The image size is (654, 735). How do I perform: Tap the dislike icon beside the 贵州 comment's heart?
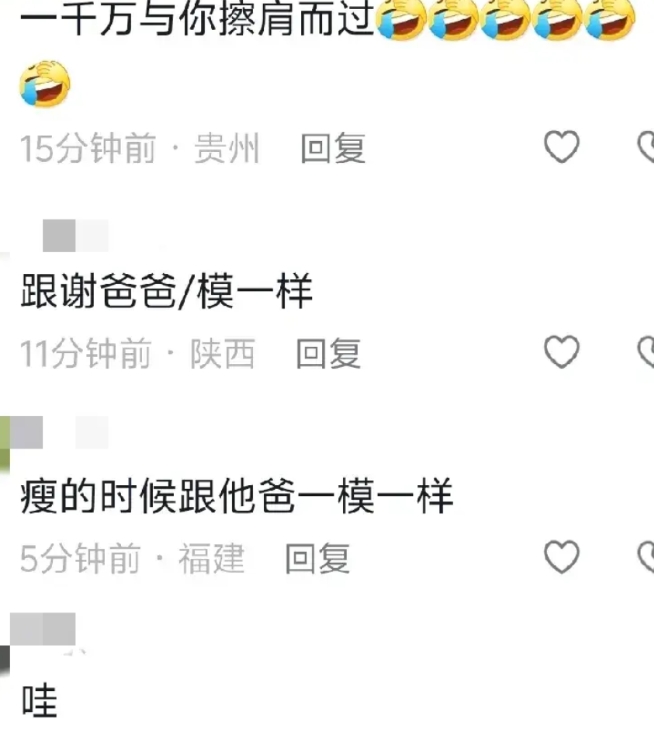click(x=646, y=147)
